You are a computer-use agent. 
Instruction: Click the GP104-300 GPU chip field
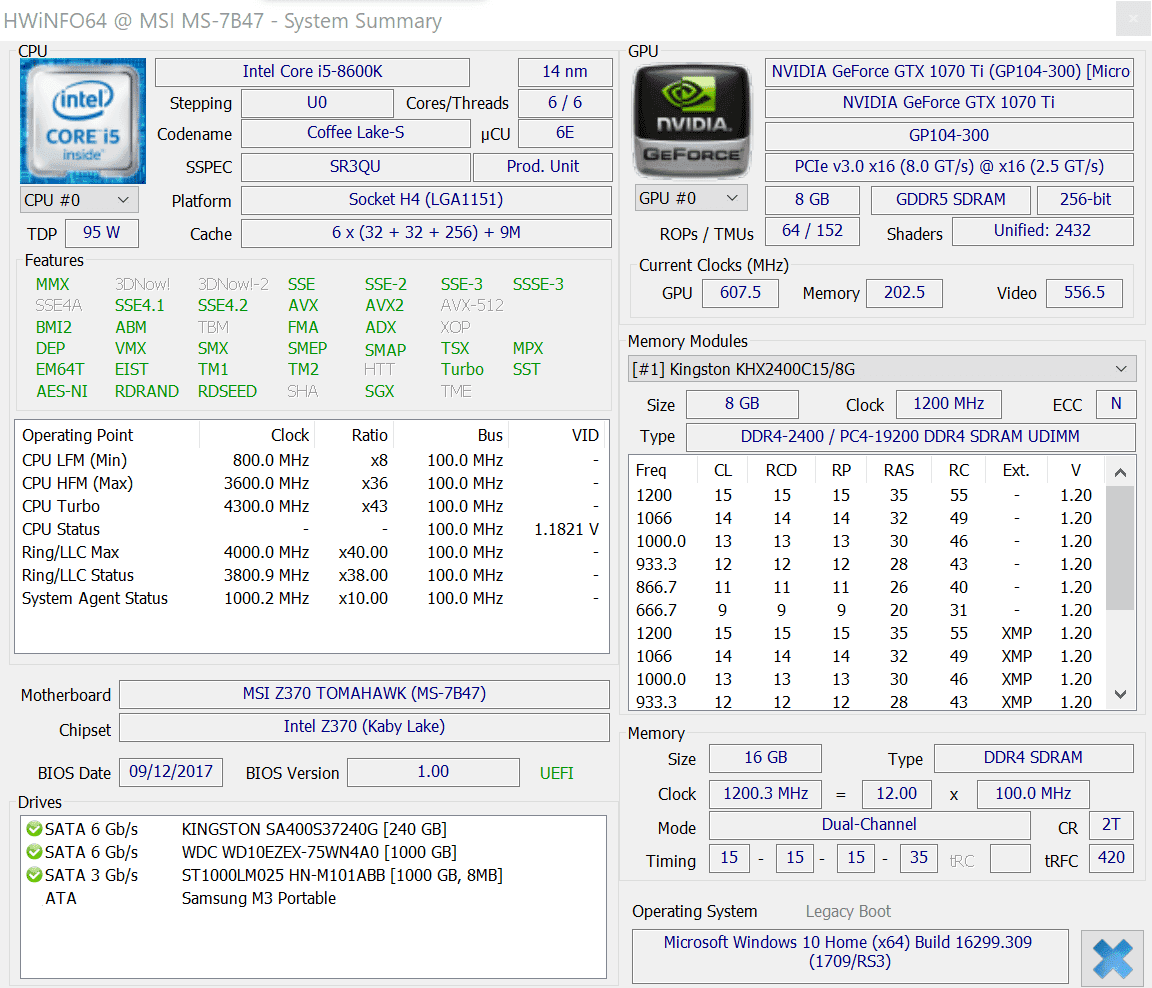click(949, 136)
